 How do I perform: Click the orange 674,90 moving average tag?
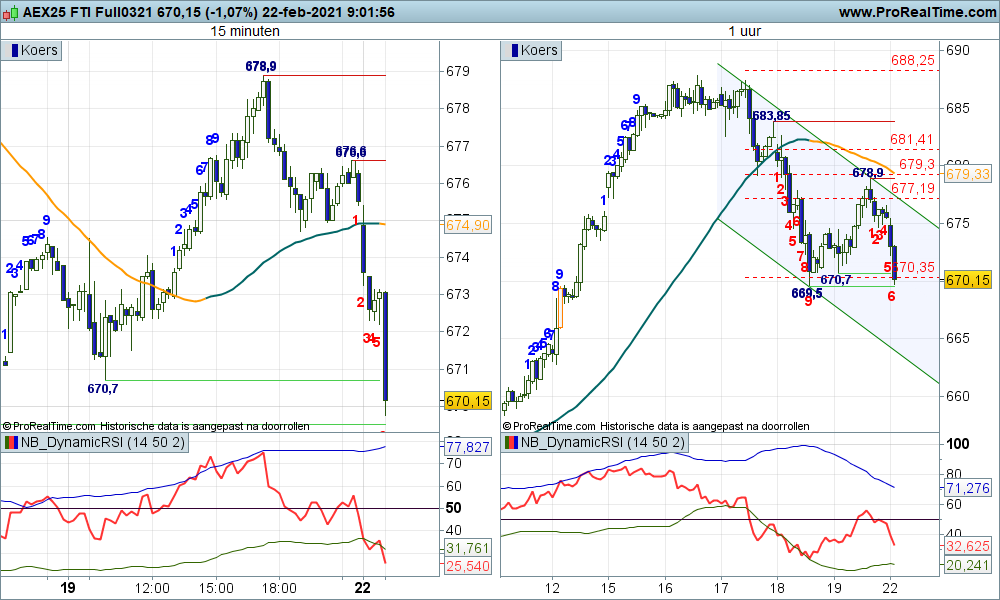[x=468, y=224]
